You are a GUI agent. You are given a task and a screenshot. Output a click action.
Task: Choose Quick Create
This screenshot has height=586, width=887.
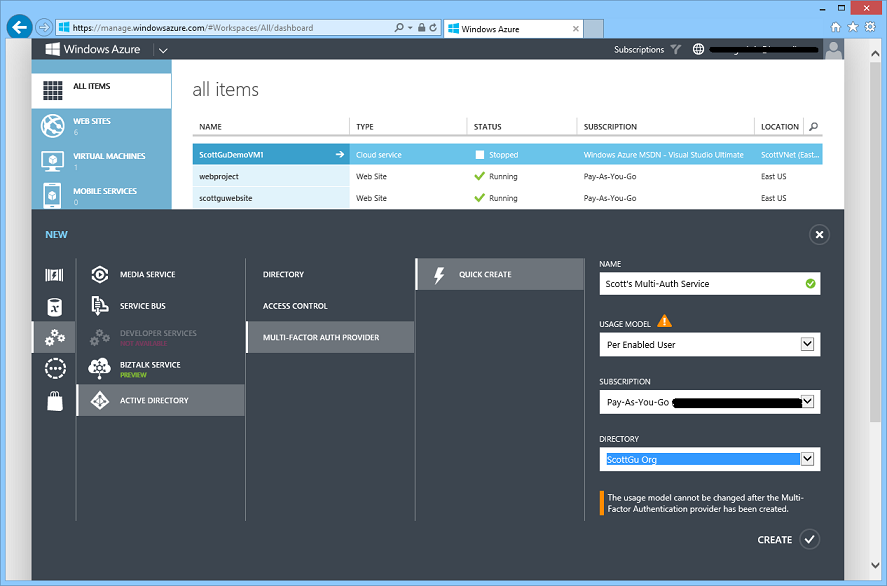coord(500,274)
